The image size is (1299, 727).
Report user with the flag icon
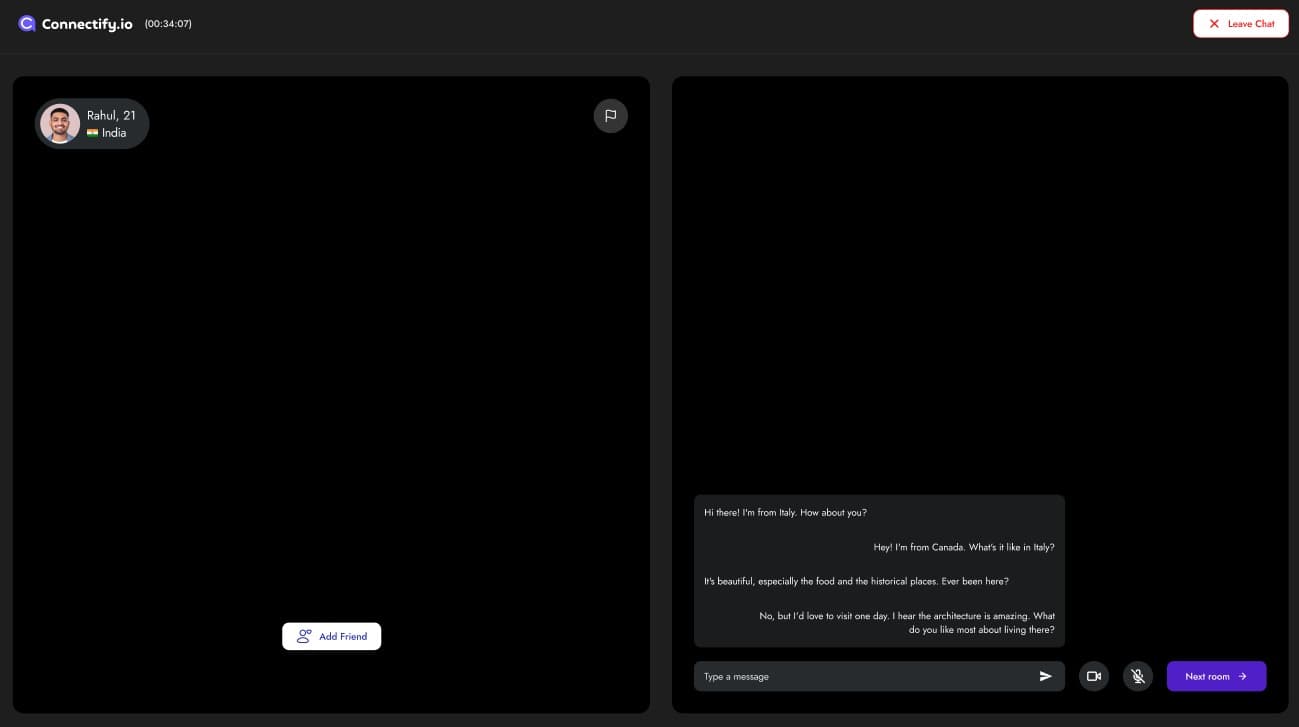coord(610,116)
